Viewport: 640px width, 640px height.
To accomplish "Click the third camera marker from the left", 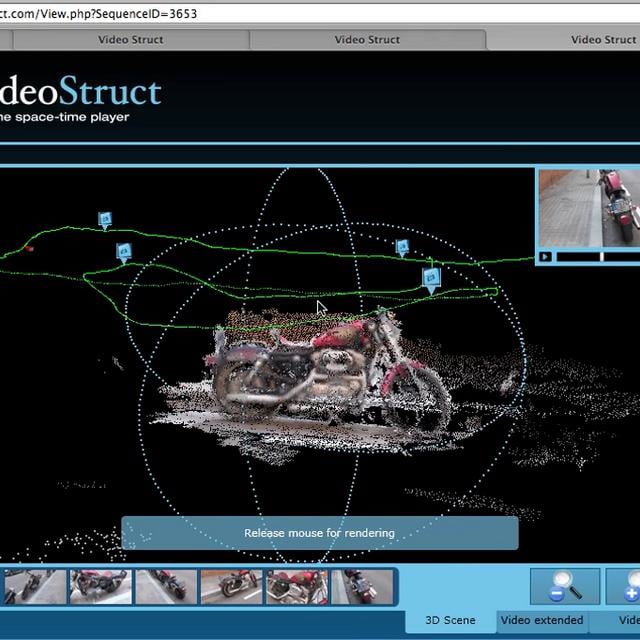I will point(403,247).
